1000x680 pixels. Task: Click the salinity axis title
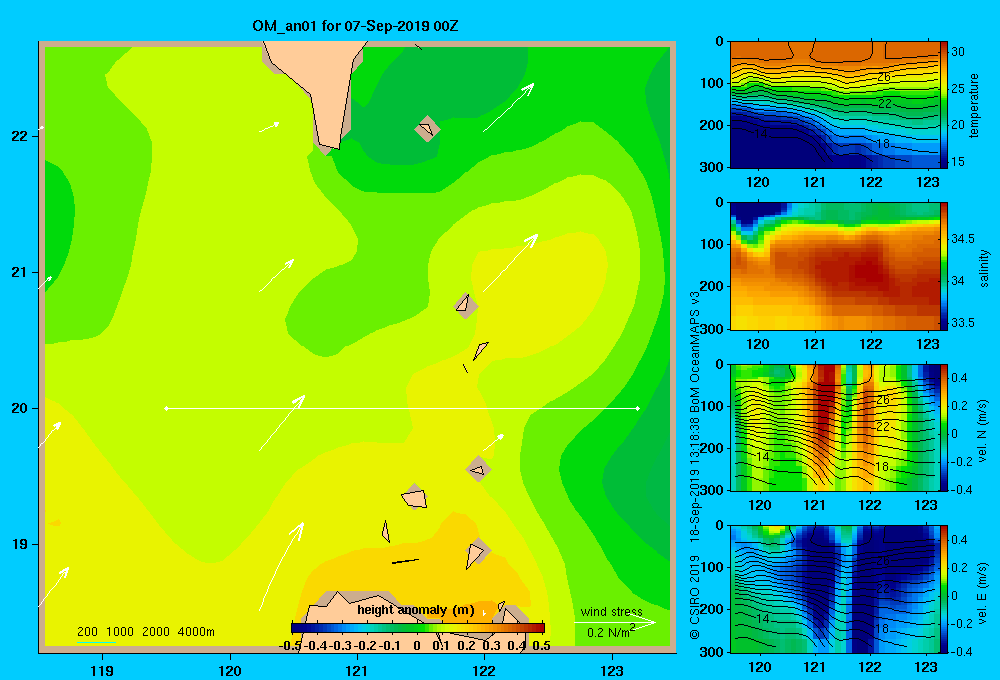[x=984, y=268]
